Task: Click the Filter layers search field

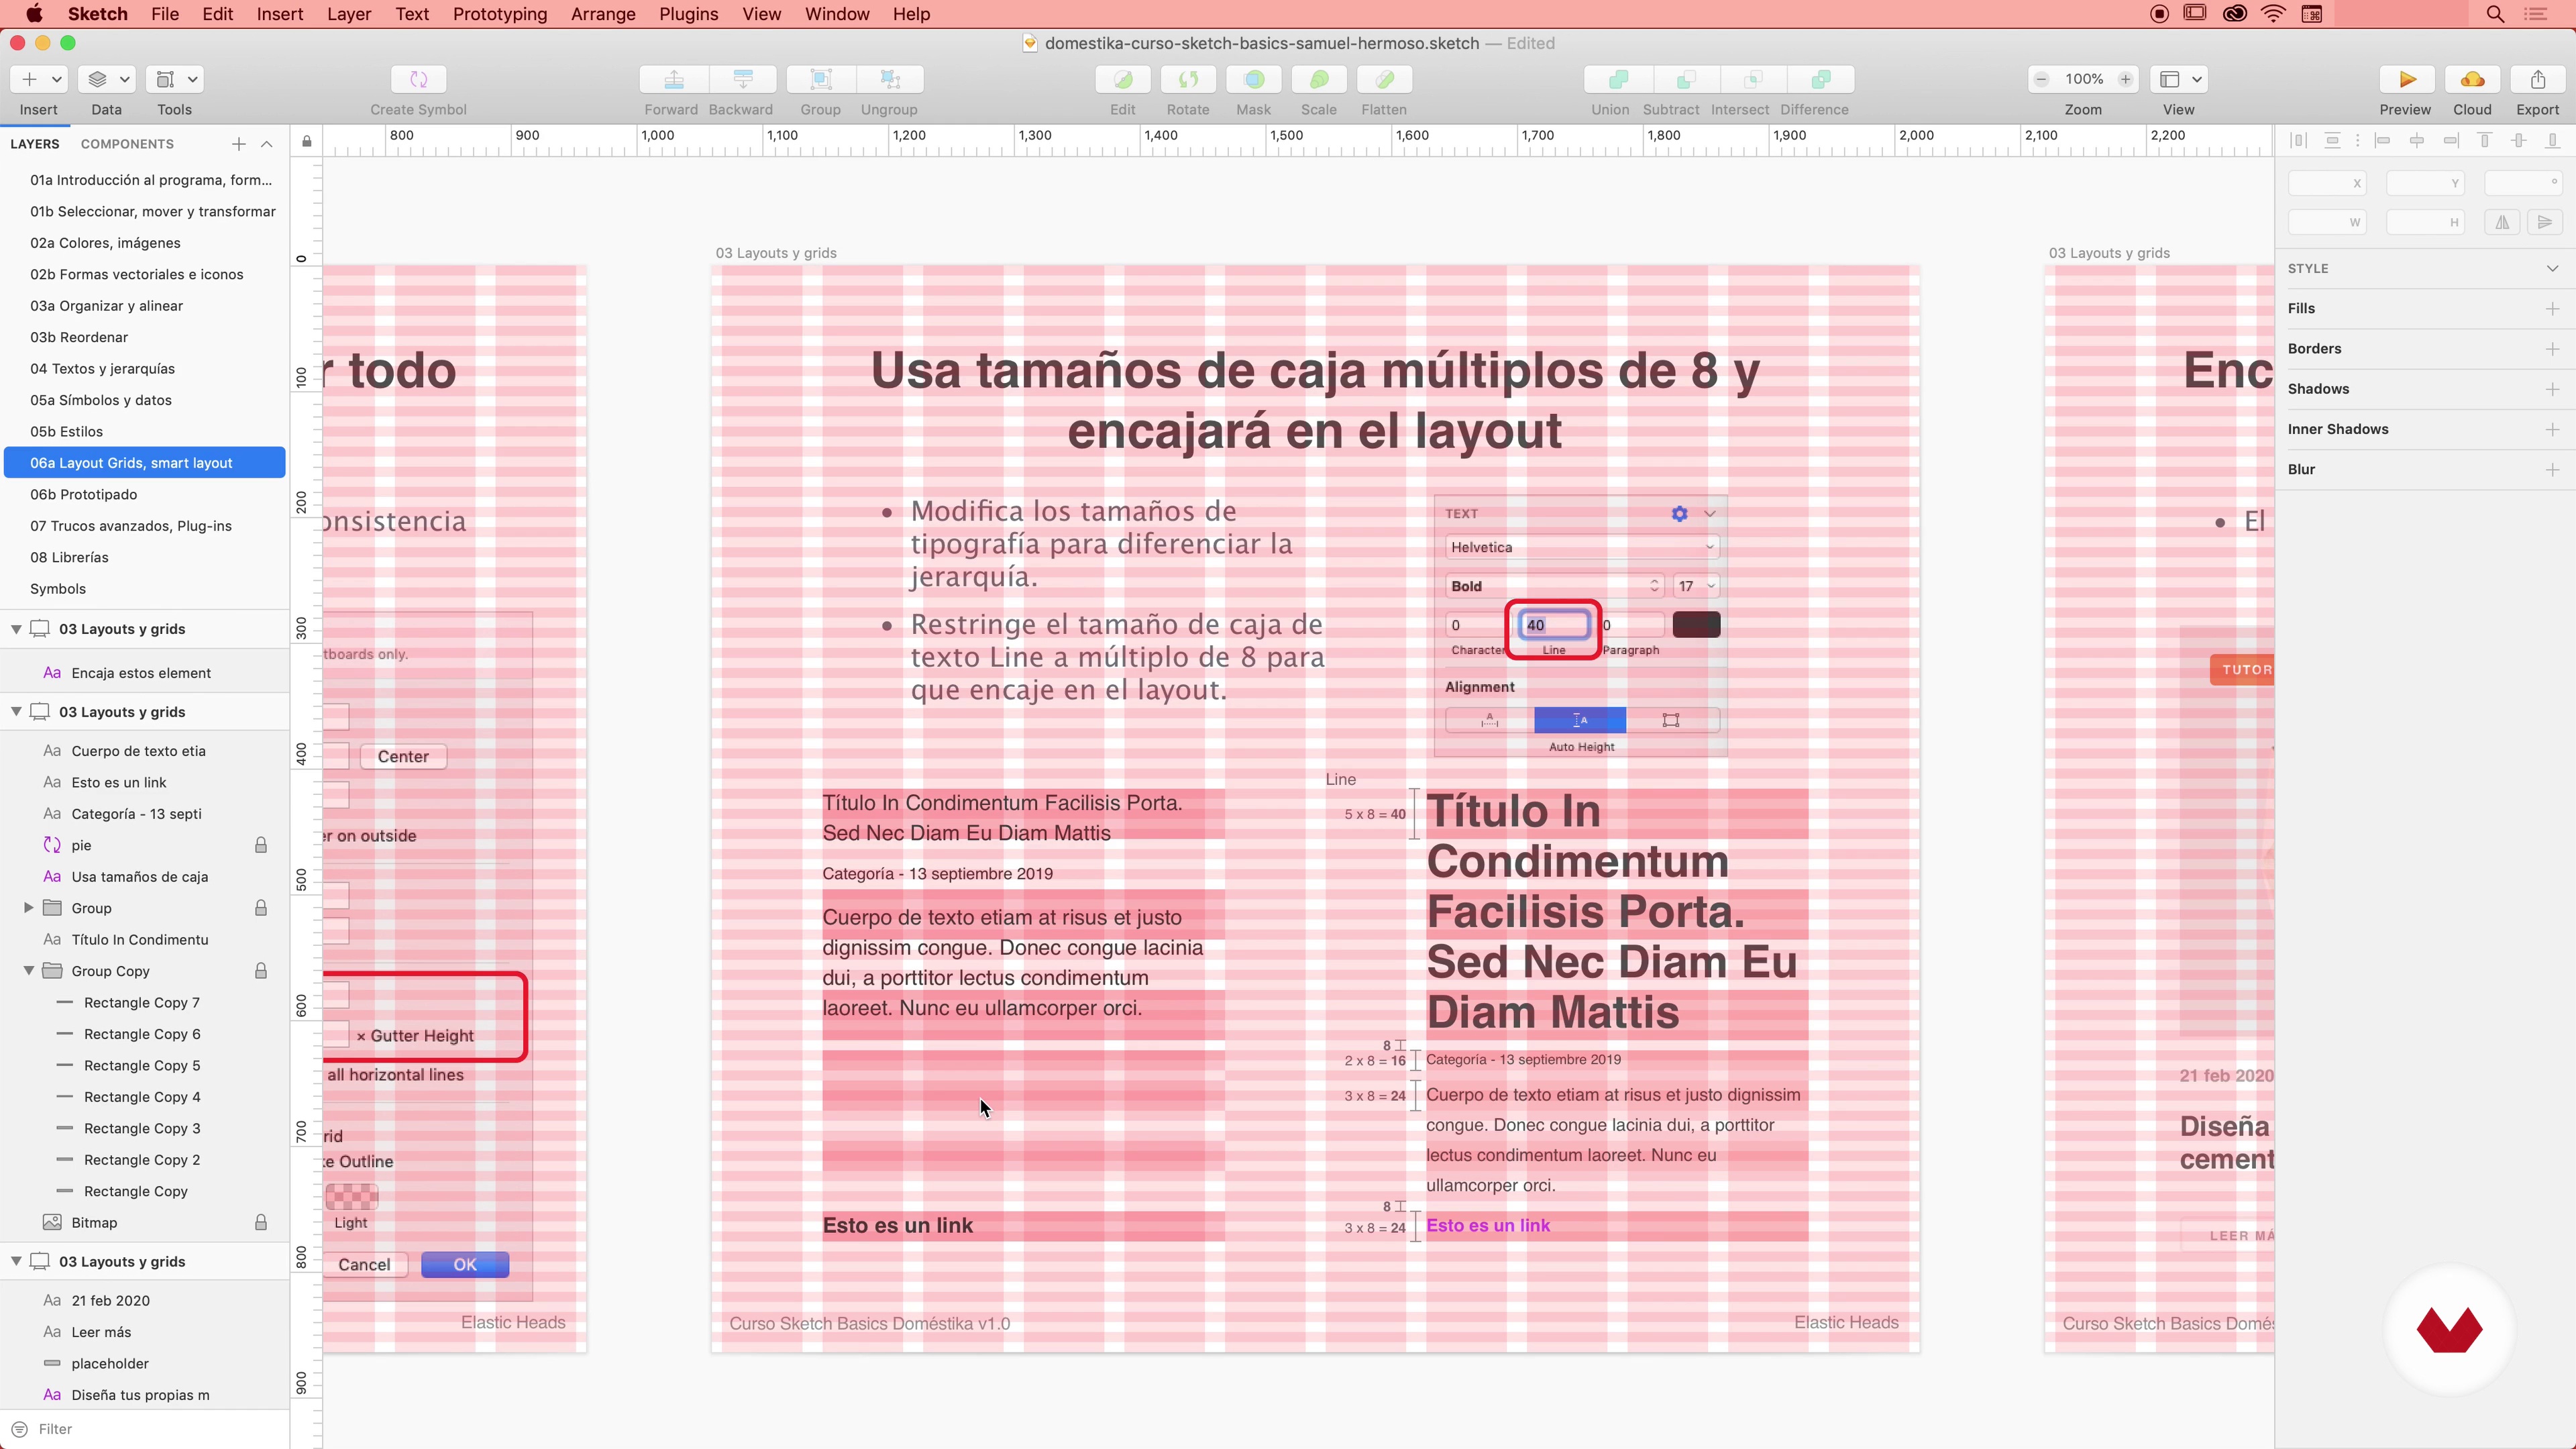Action: pyautogui.click(x=145, y=1429)
